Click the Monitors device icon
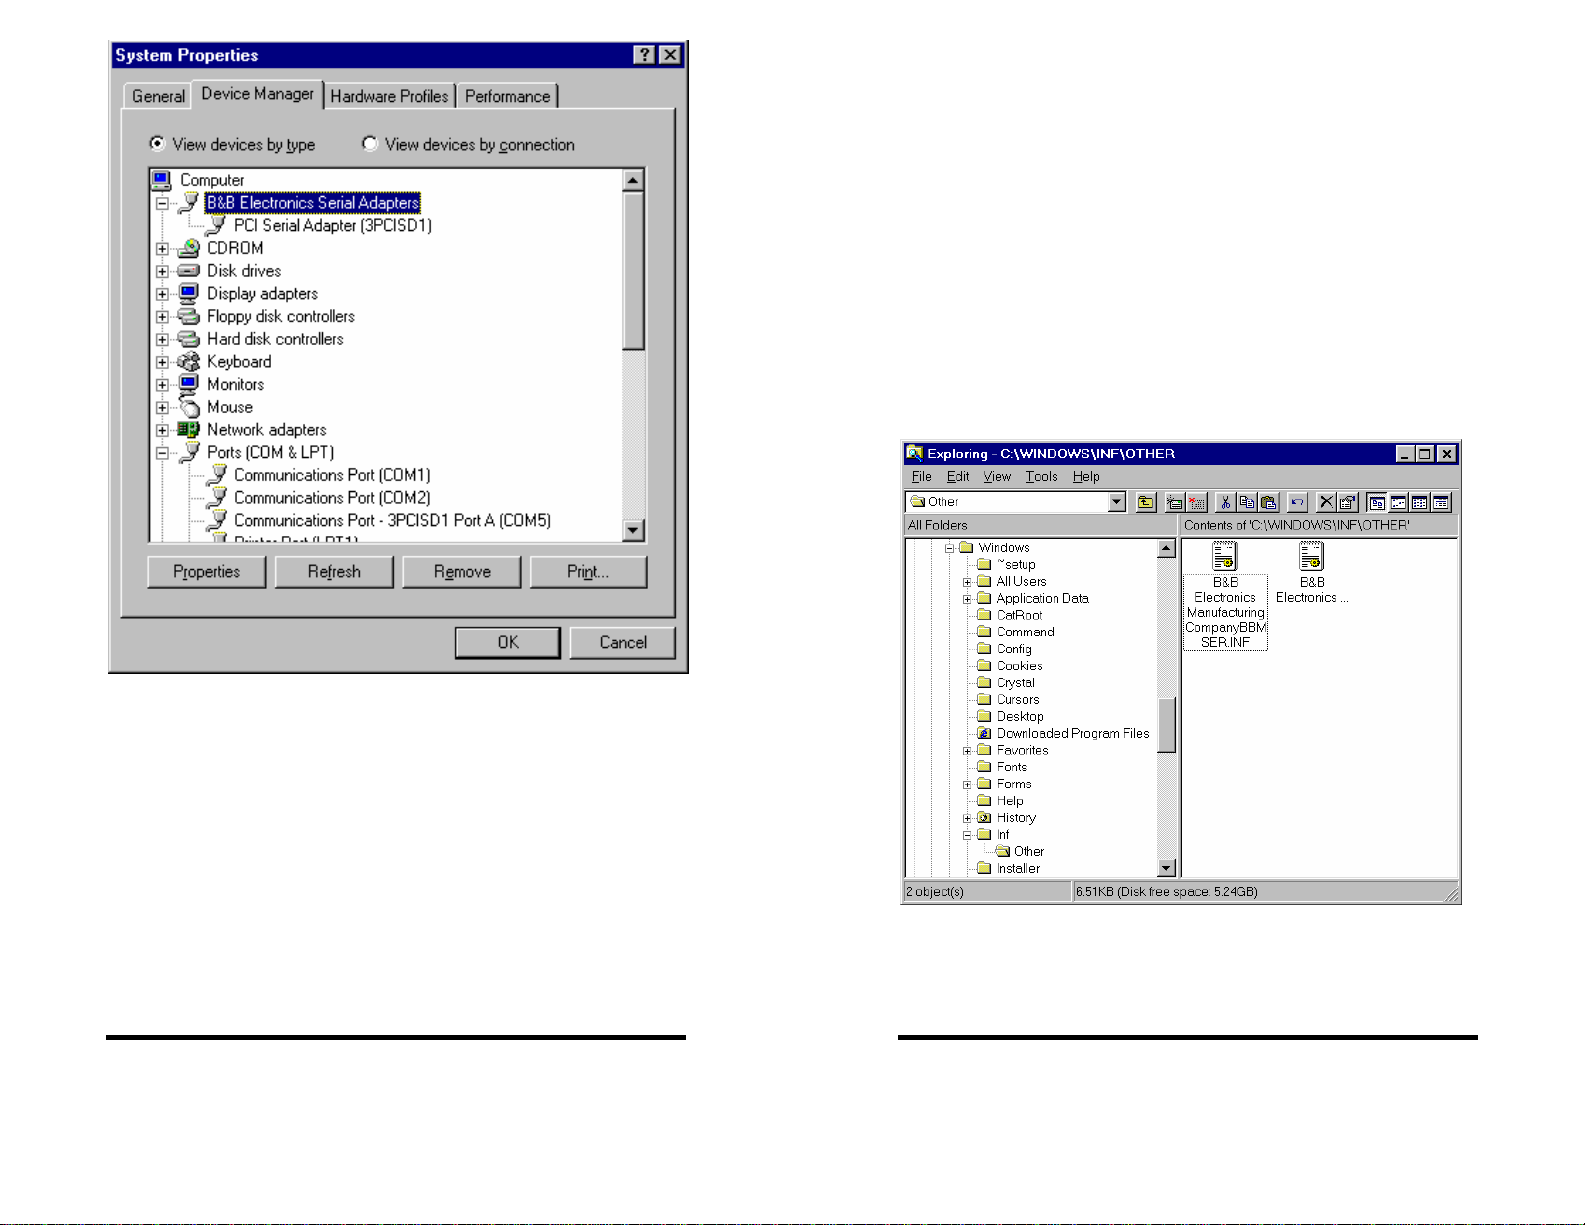The image size is (1585, 1225). [x=188, y=384]
